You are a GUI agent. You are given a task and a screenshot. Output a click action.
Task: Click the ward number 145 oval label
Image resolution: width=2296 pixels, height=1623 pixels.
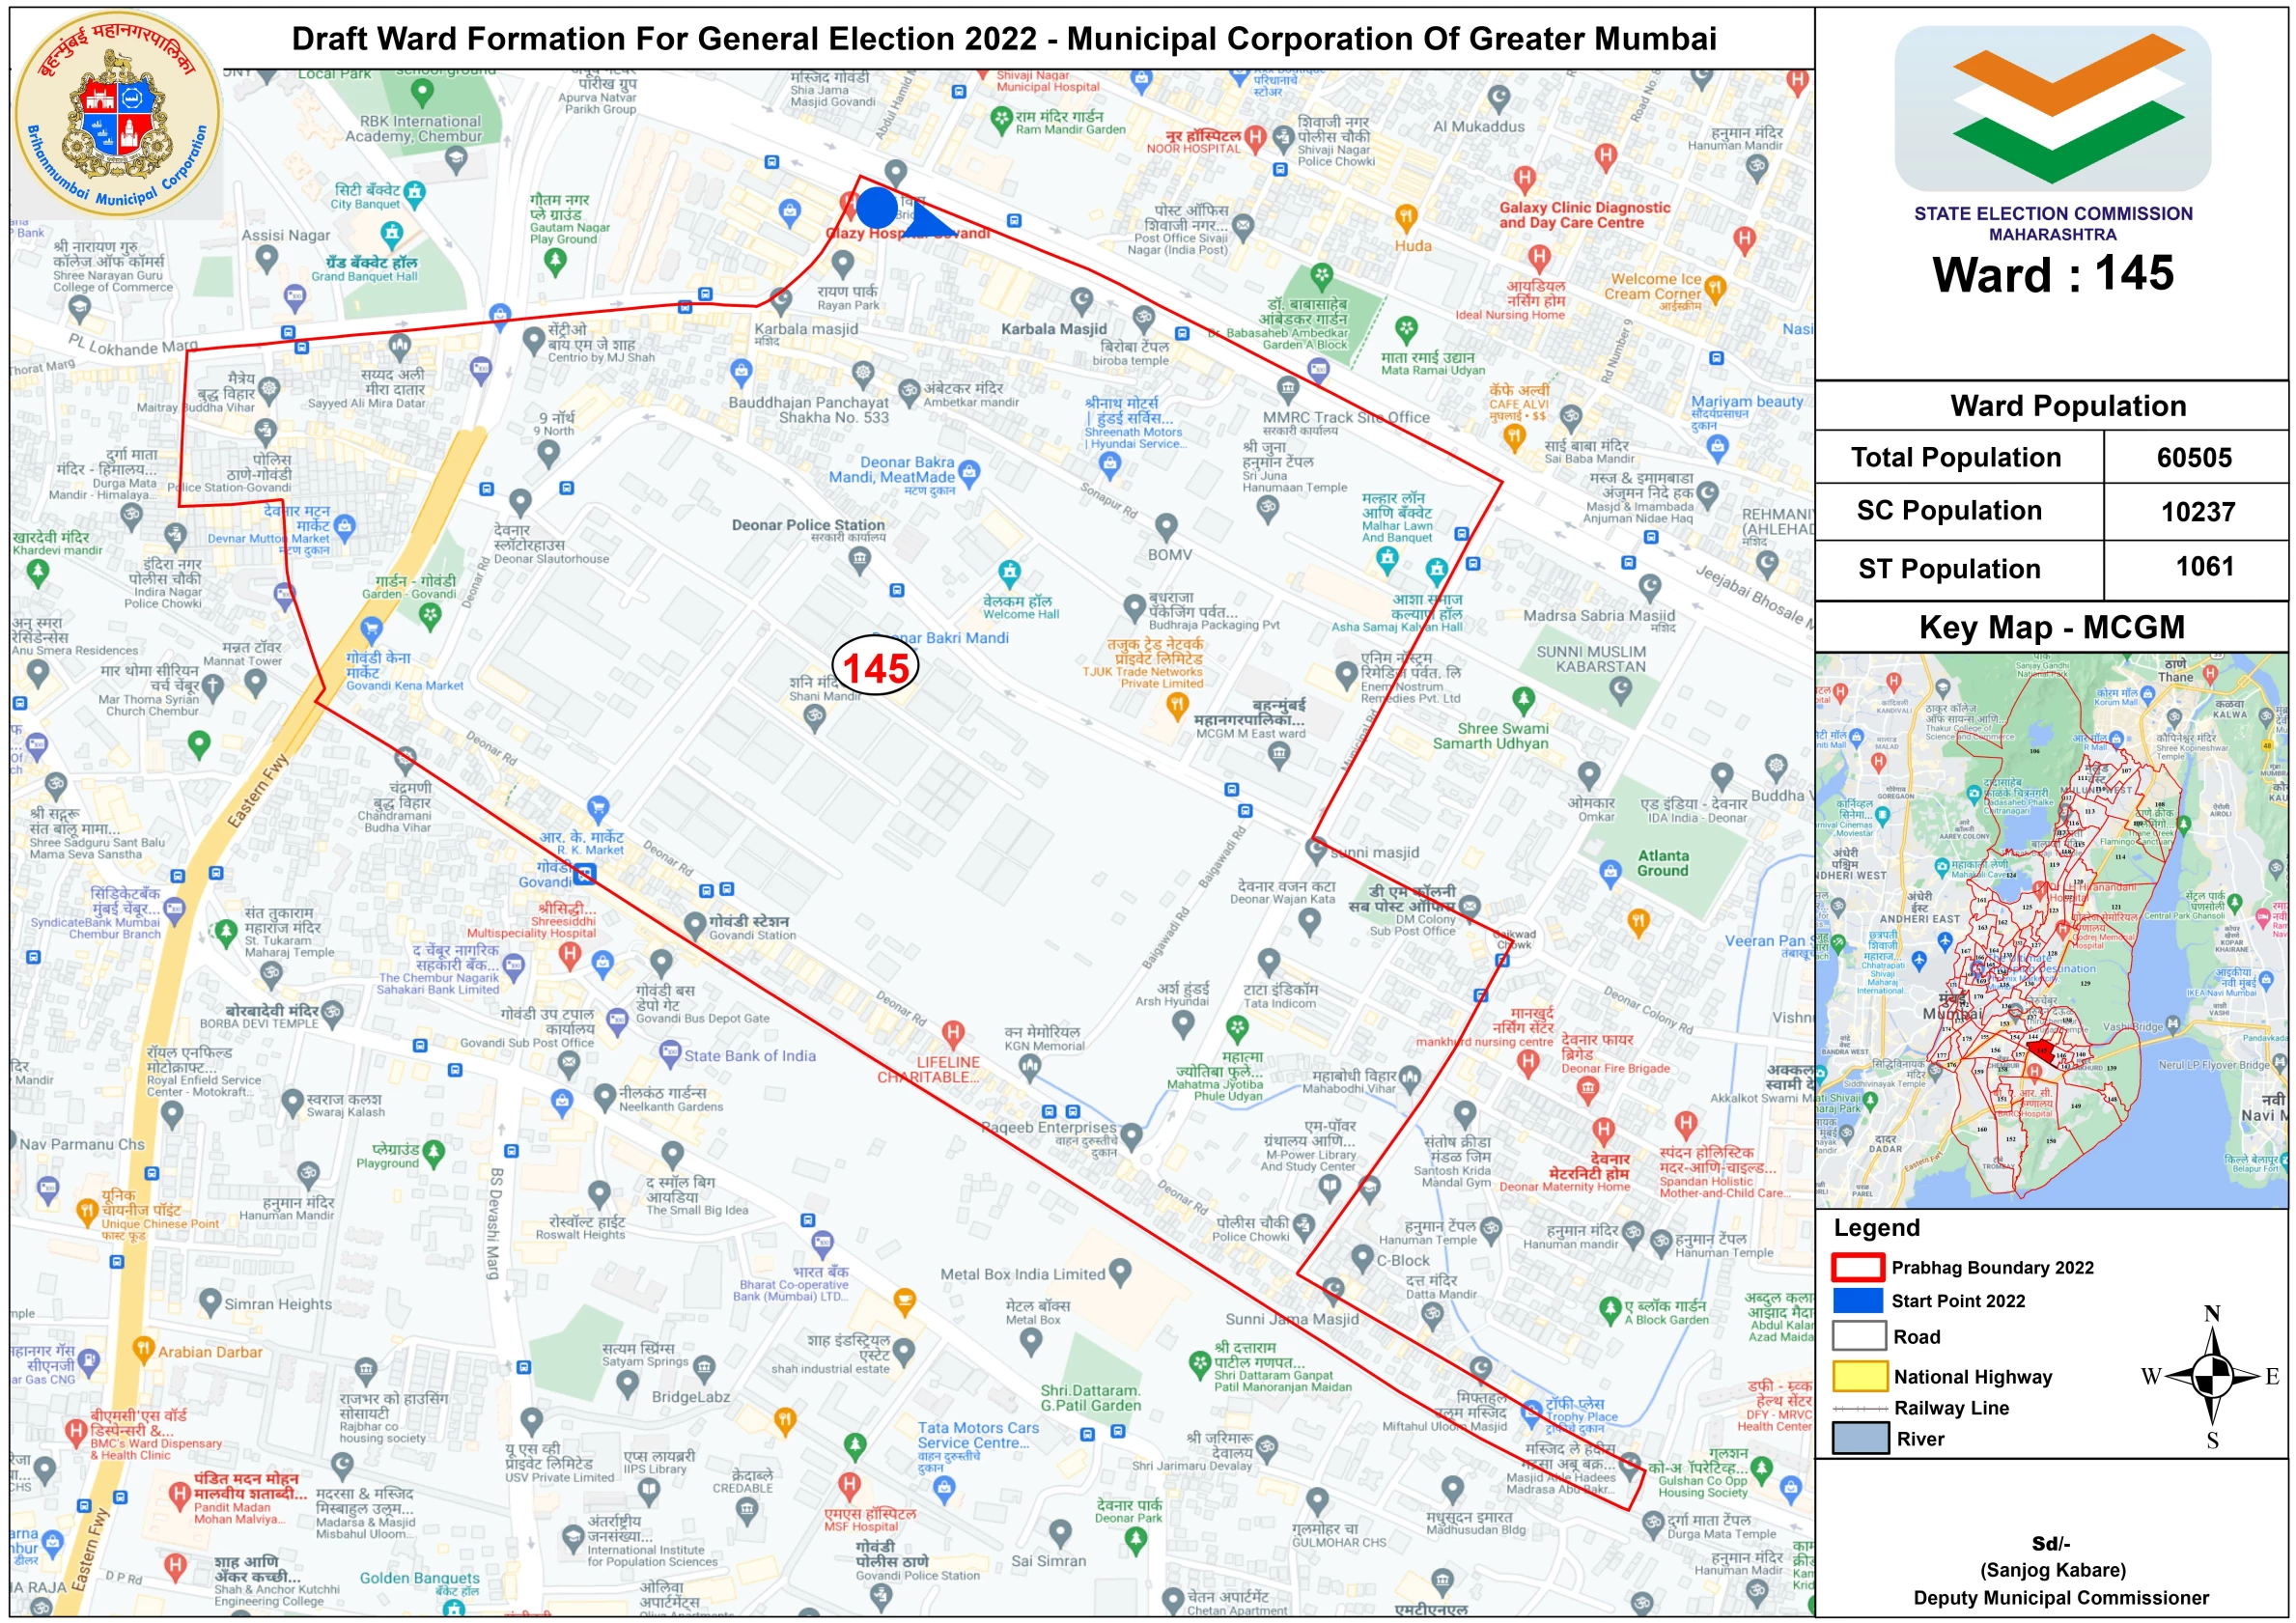[875, 667]
